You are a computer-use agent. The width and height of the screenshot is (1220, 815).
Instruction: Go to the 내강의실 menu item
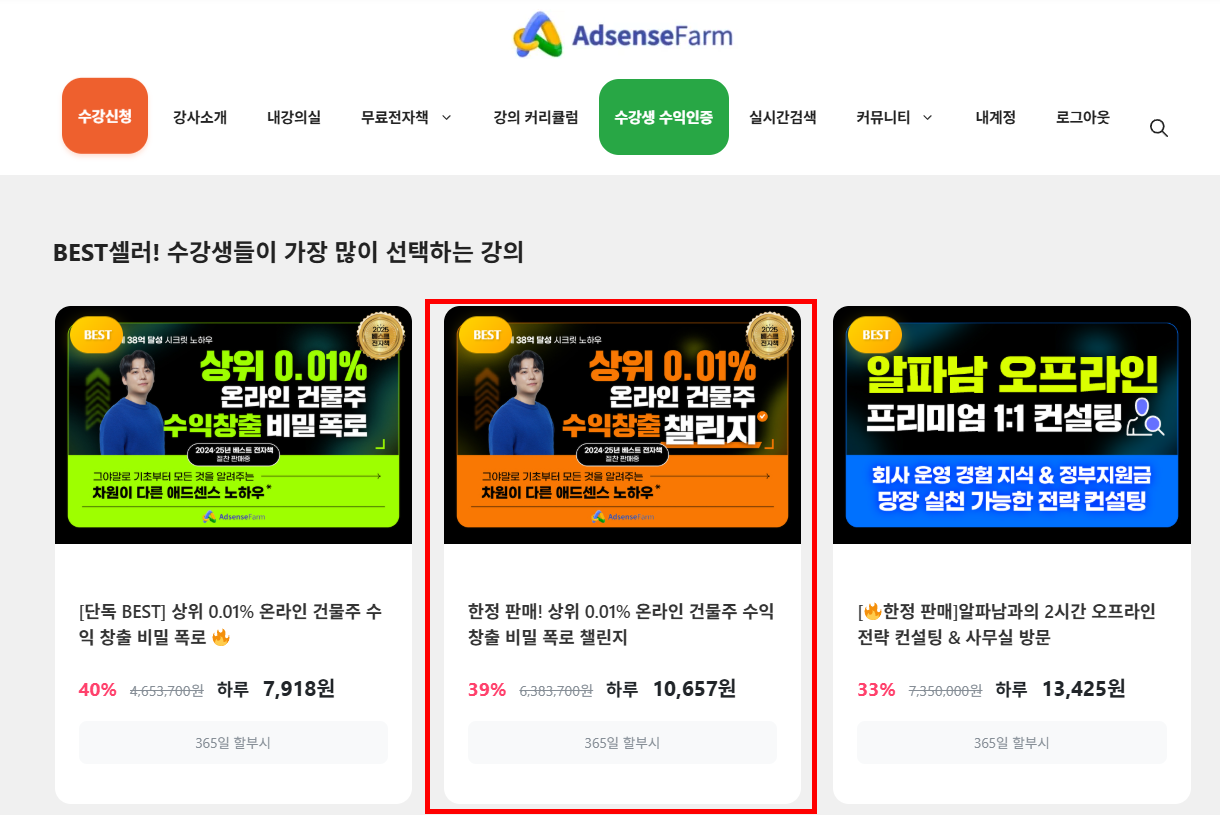click(294, 117)
